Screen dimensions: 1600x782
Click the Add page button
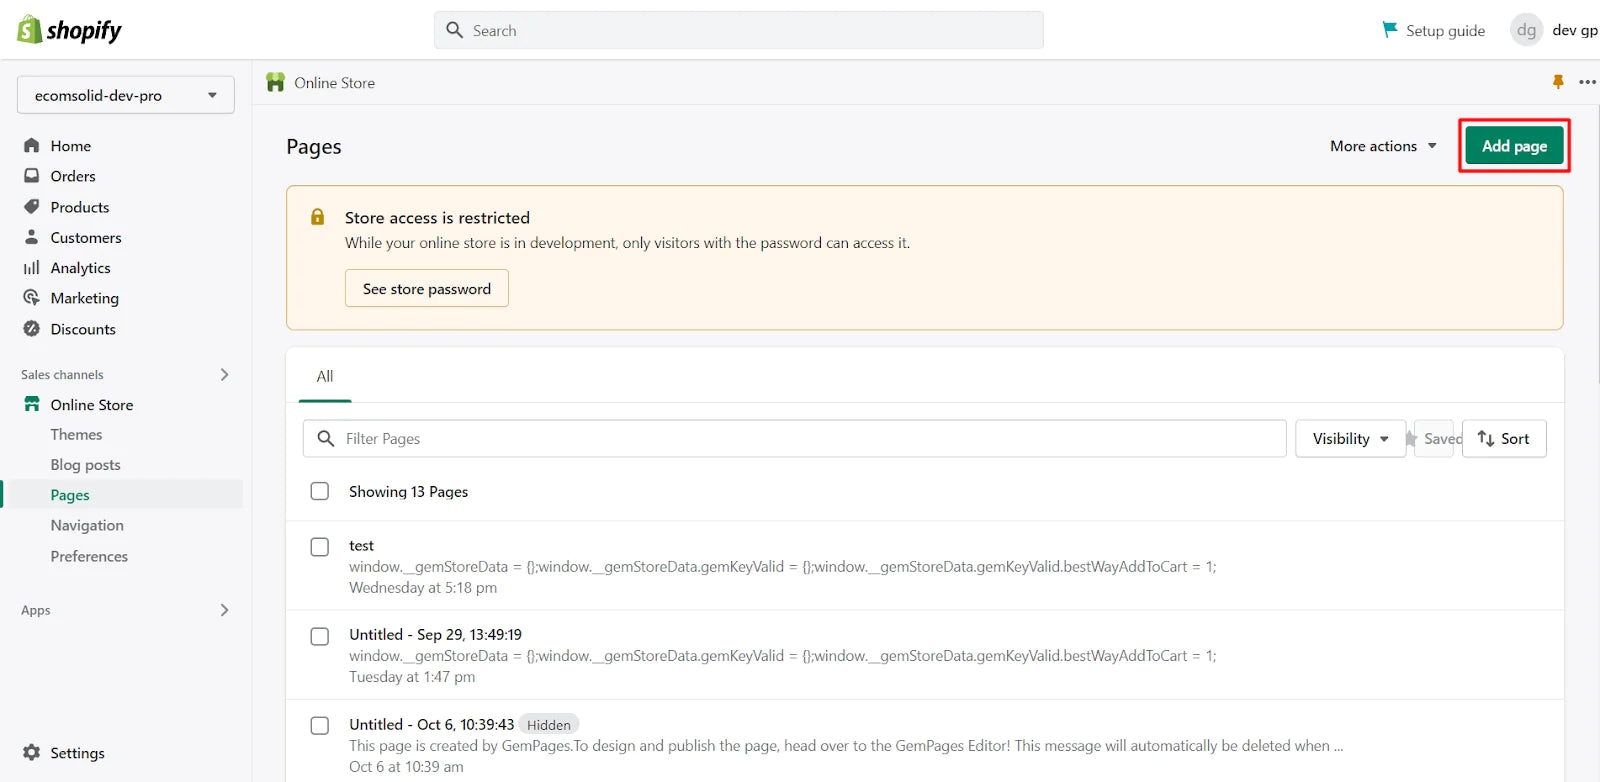1514,146
